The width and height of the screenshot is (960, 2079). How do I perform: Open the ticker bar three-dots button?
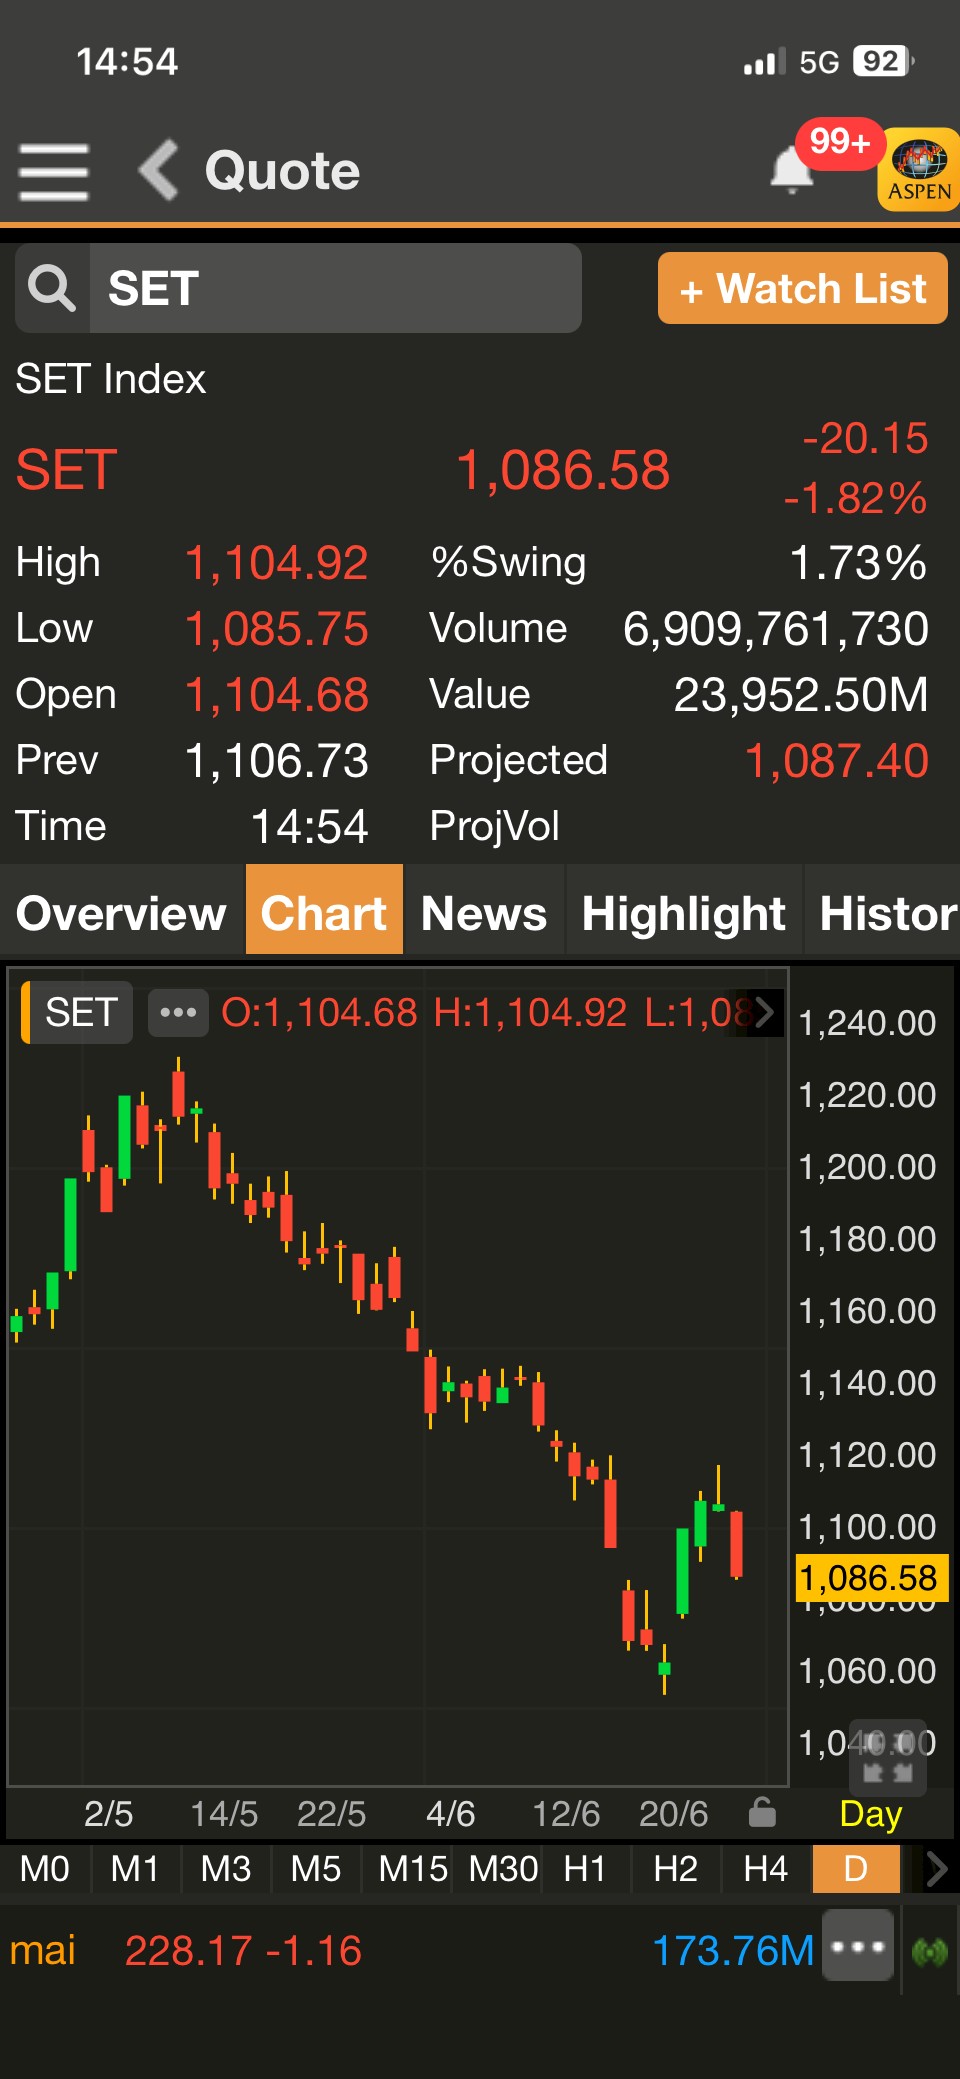coord(858,1946)
